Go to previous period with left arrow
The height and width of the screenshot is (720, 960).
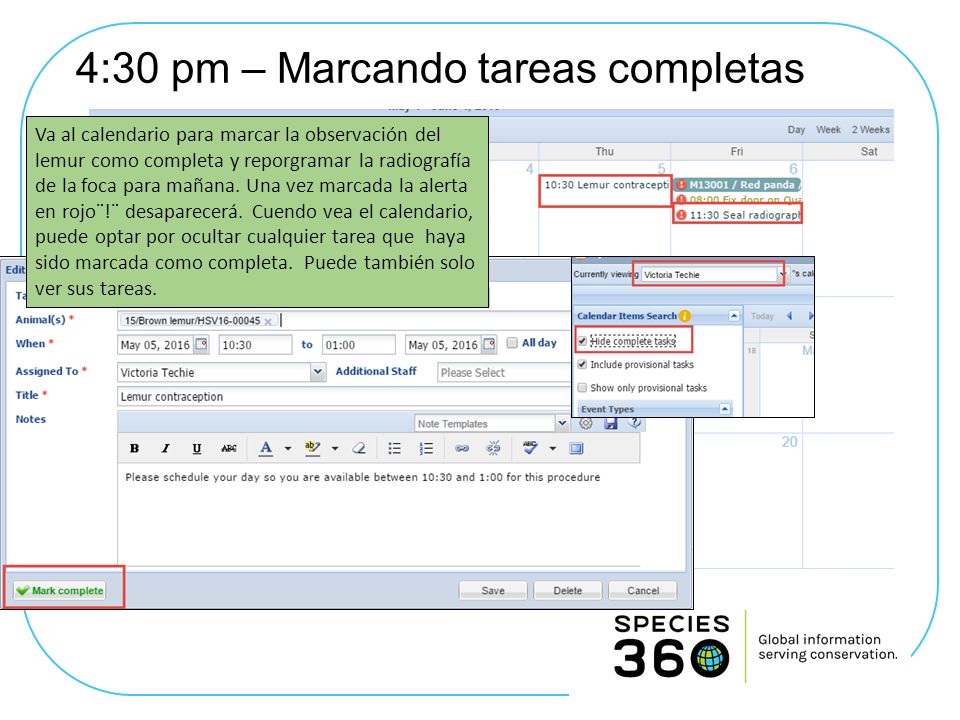coord(789,316)
